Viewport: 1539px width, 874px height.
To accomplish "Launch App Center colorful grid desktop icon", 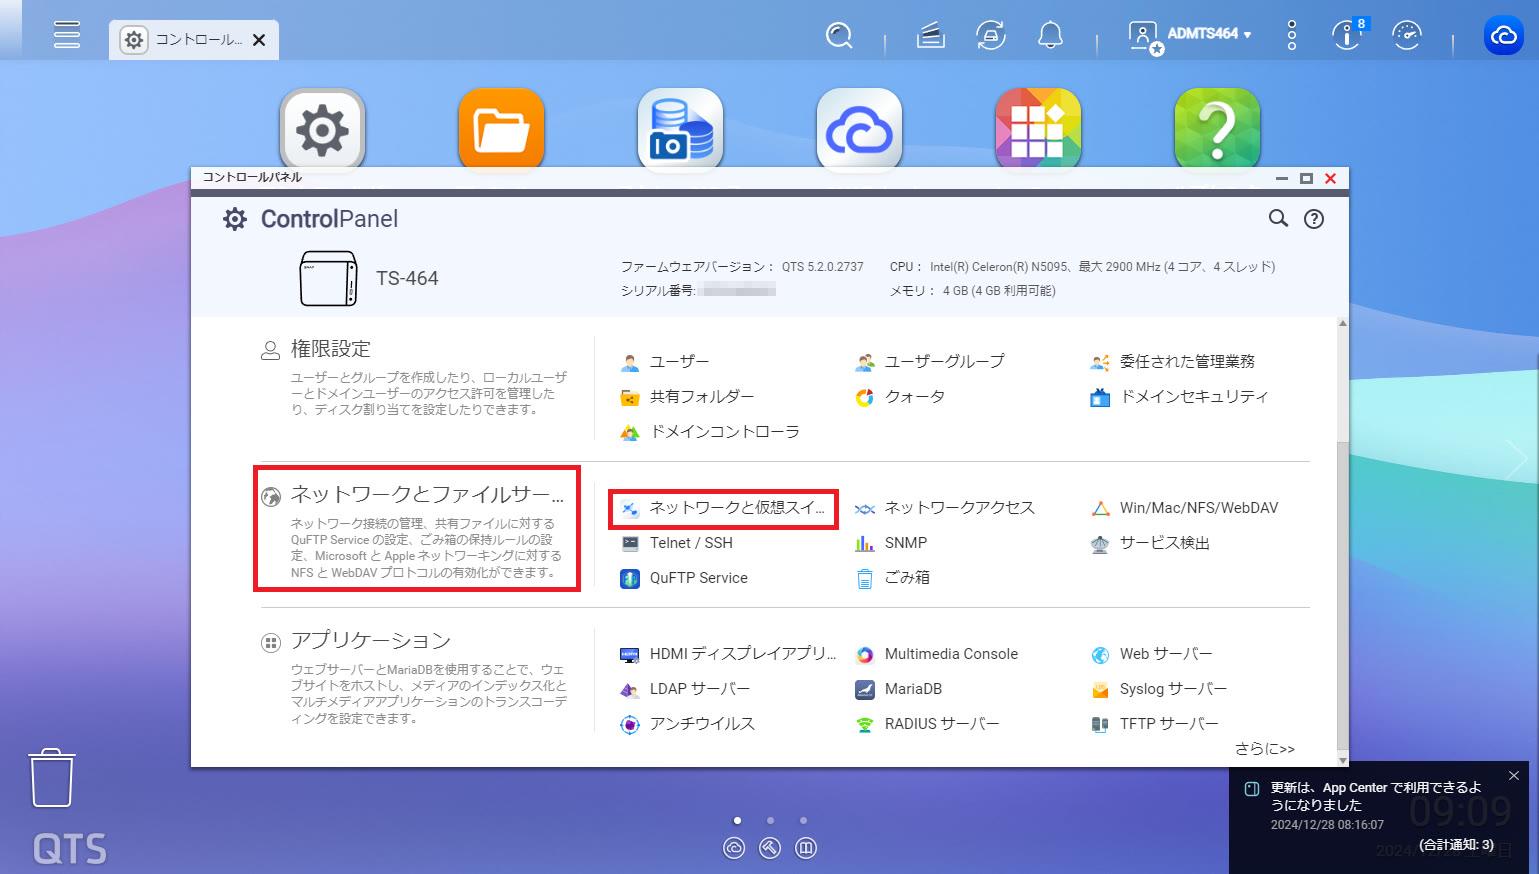I will 1038,130.
